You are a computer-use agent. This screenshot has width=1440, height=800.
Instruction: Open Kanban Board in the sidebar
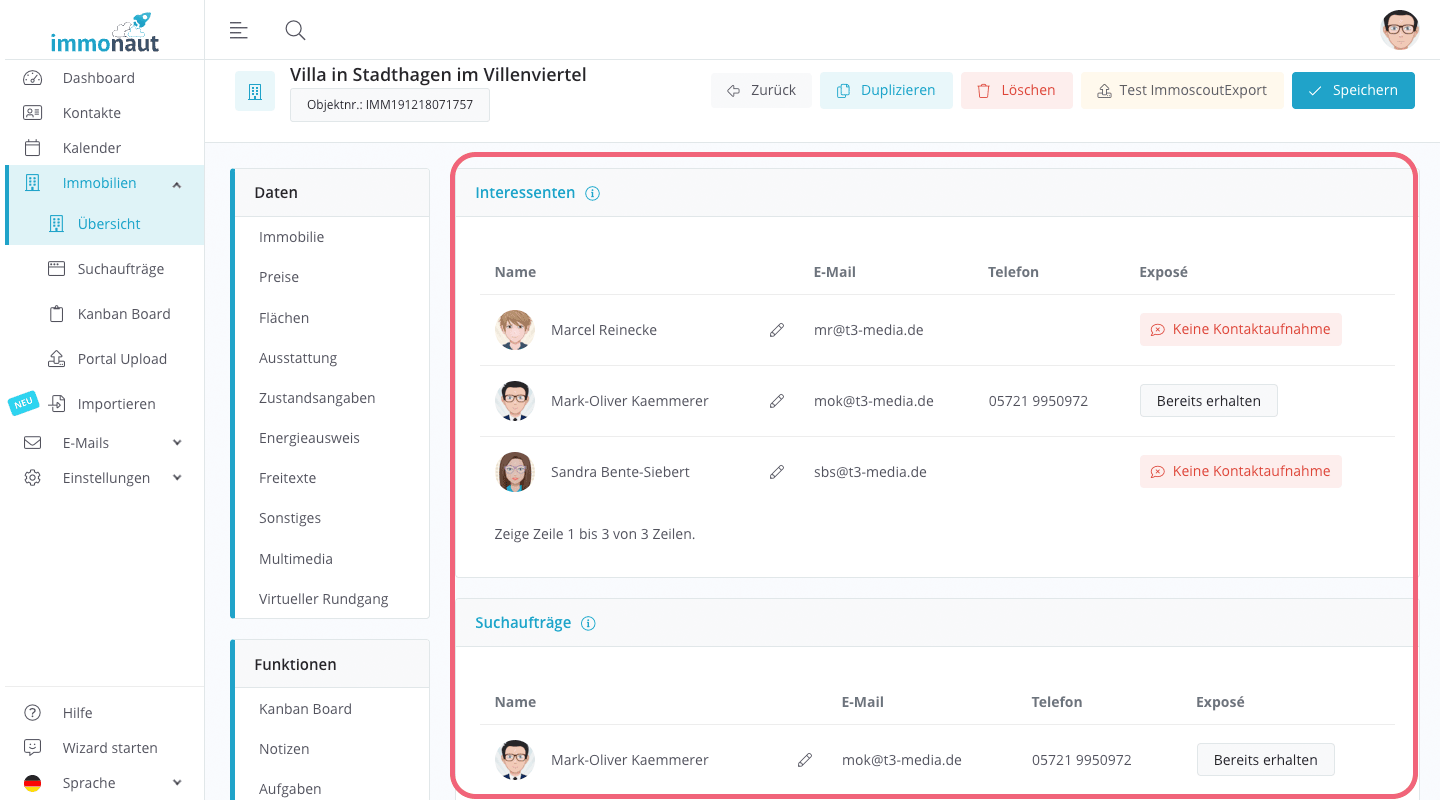coord(123,314)
